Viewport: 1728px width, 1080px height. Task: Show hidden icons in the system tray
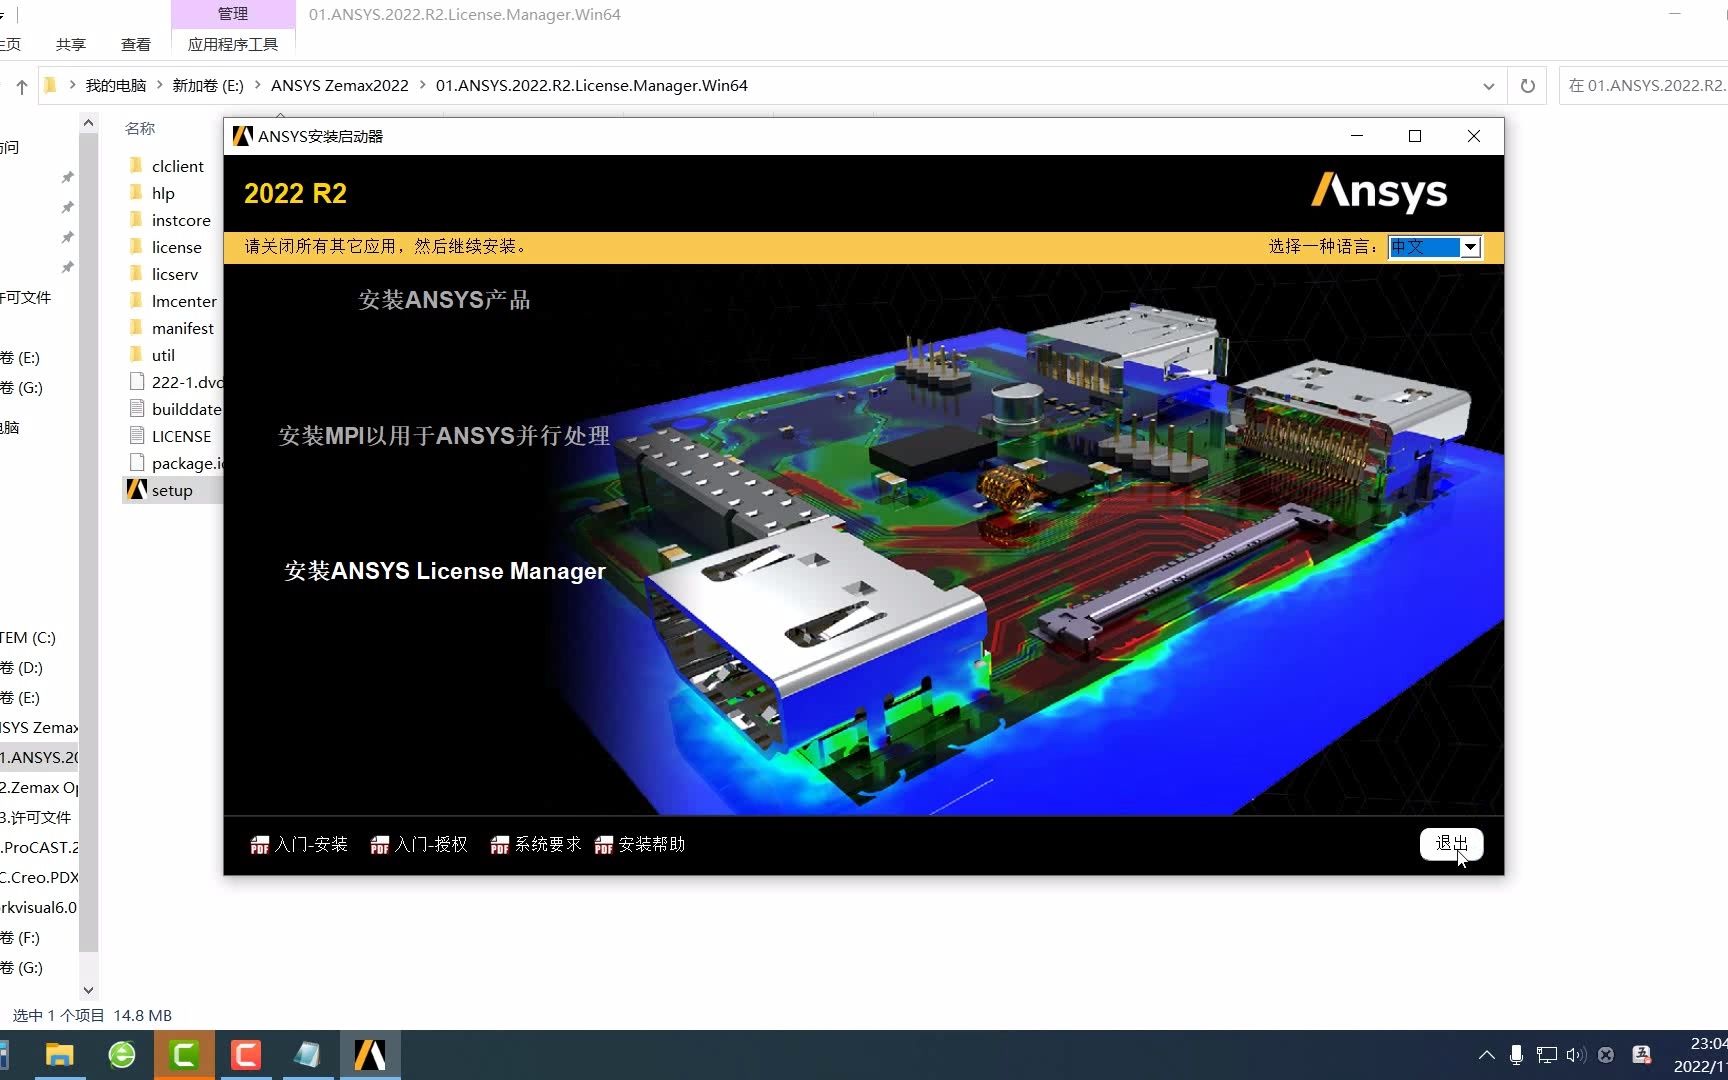[x=1487, y=1054]
